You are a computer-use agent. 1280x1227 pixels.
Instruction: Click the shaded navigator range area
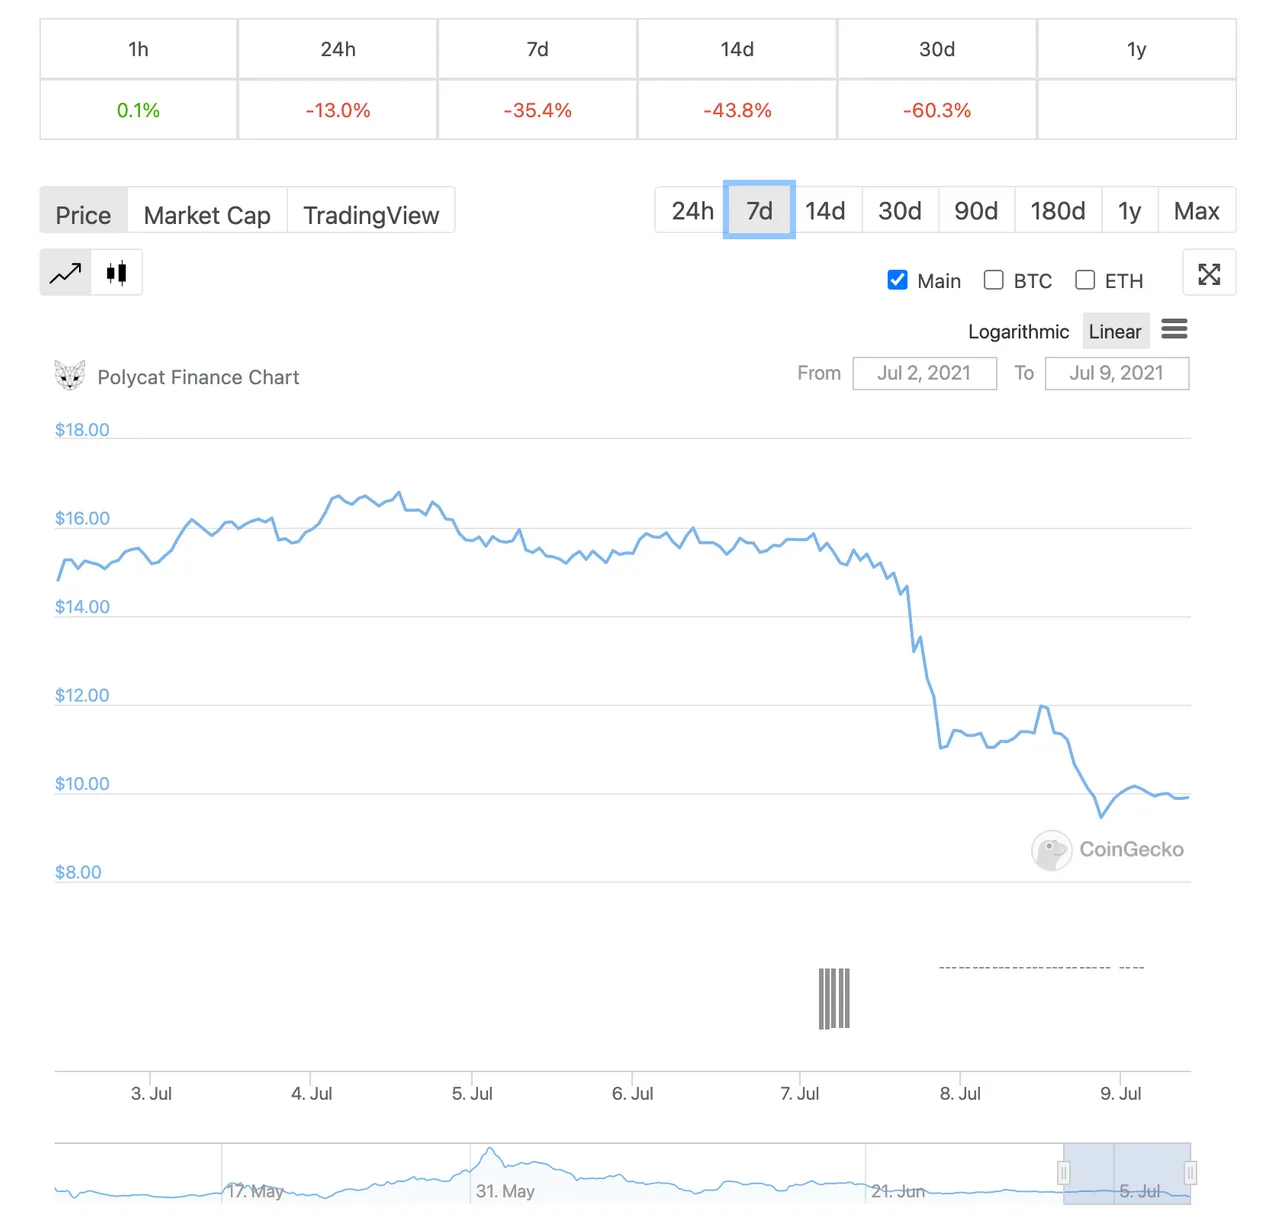pyautogui.click(x=1127, y=1172)
